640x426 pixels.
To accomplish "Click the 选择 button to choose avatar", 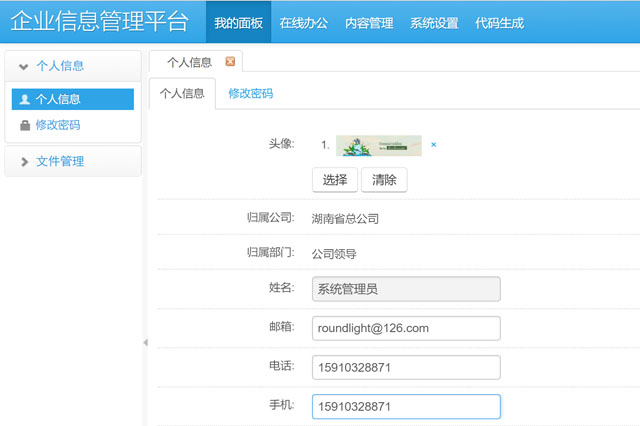I will click(335, 180).
